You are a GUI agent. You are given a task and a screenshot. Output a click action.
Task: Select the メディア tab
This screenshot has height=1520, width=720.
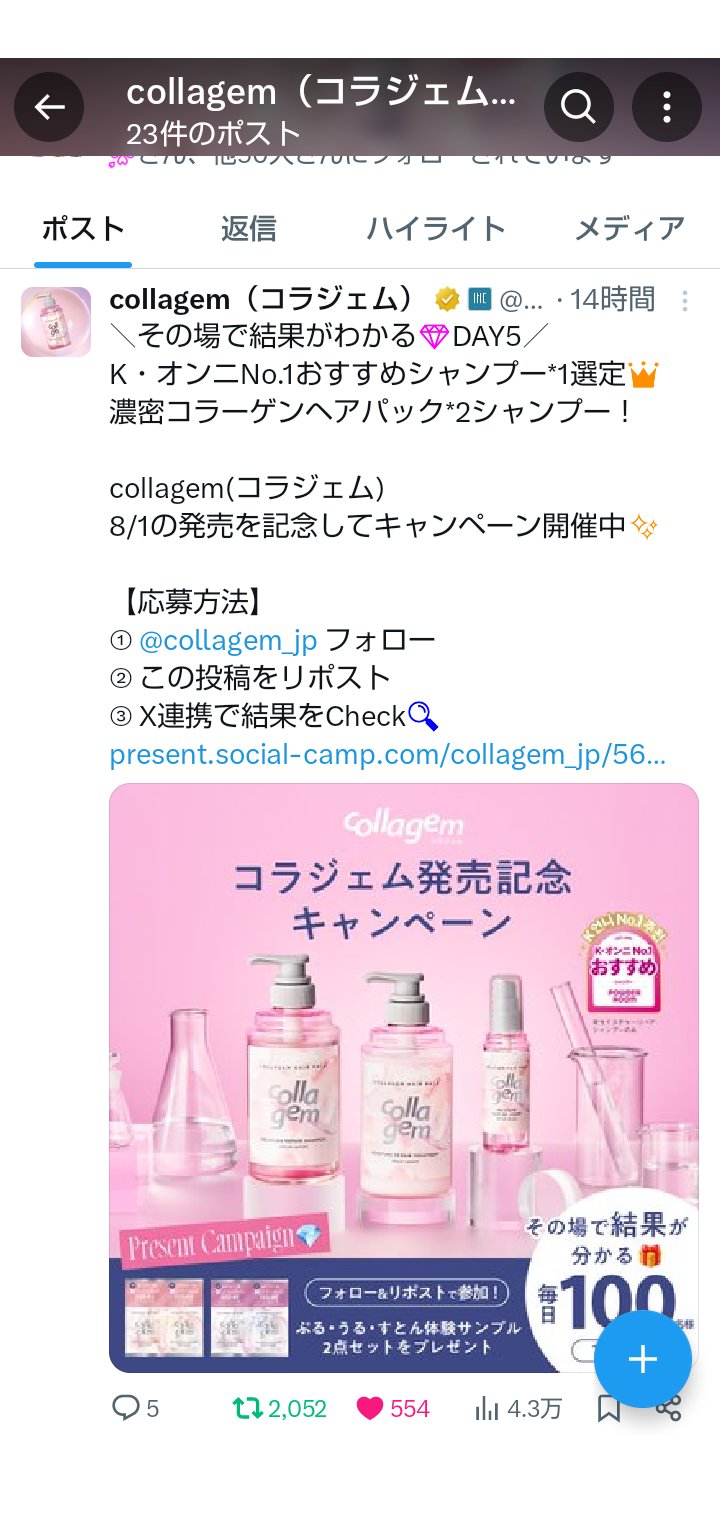click(629, 228)
